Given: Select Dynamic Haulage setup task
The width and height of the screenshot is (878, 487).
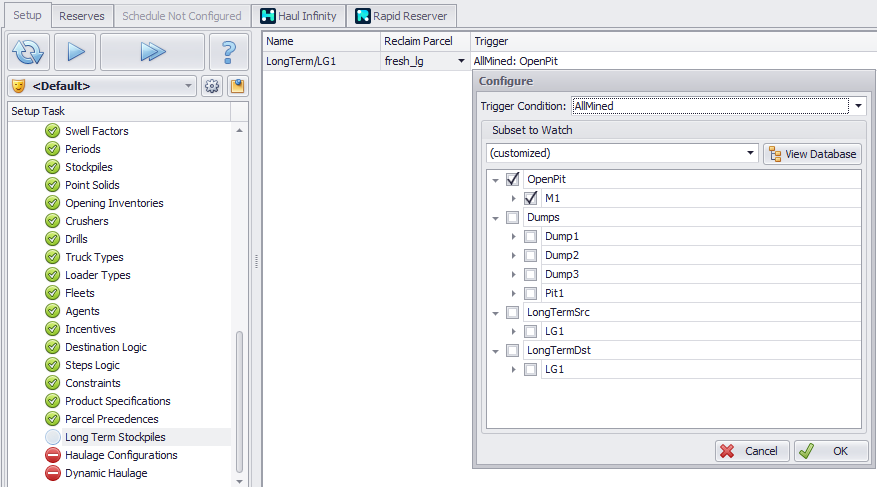Looking at the screenshot, I should coord(106,473).
